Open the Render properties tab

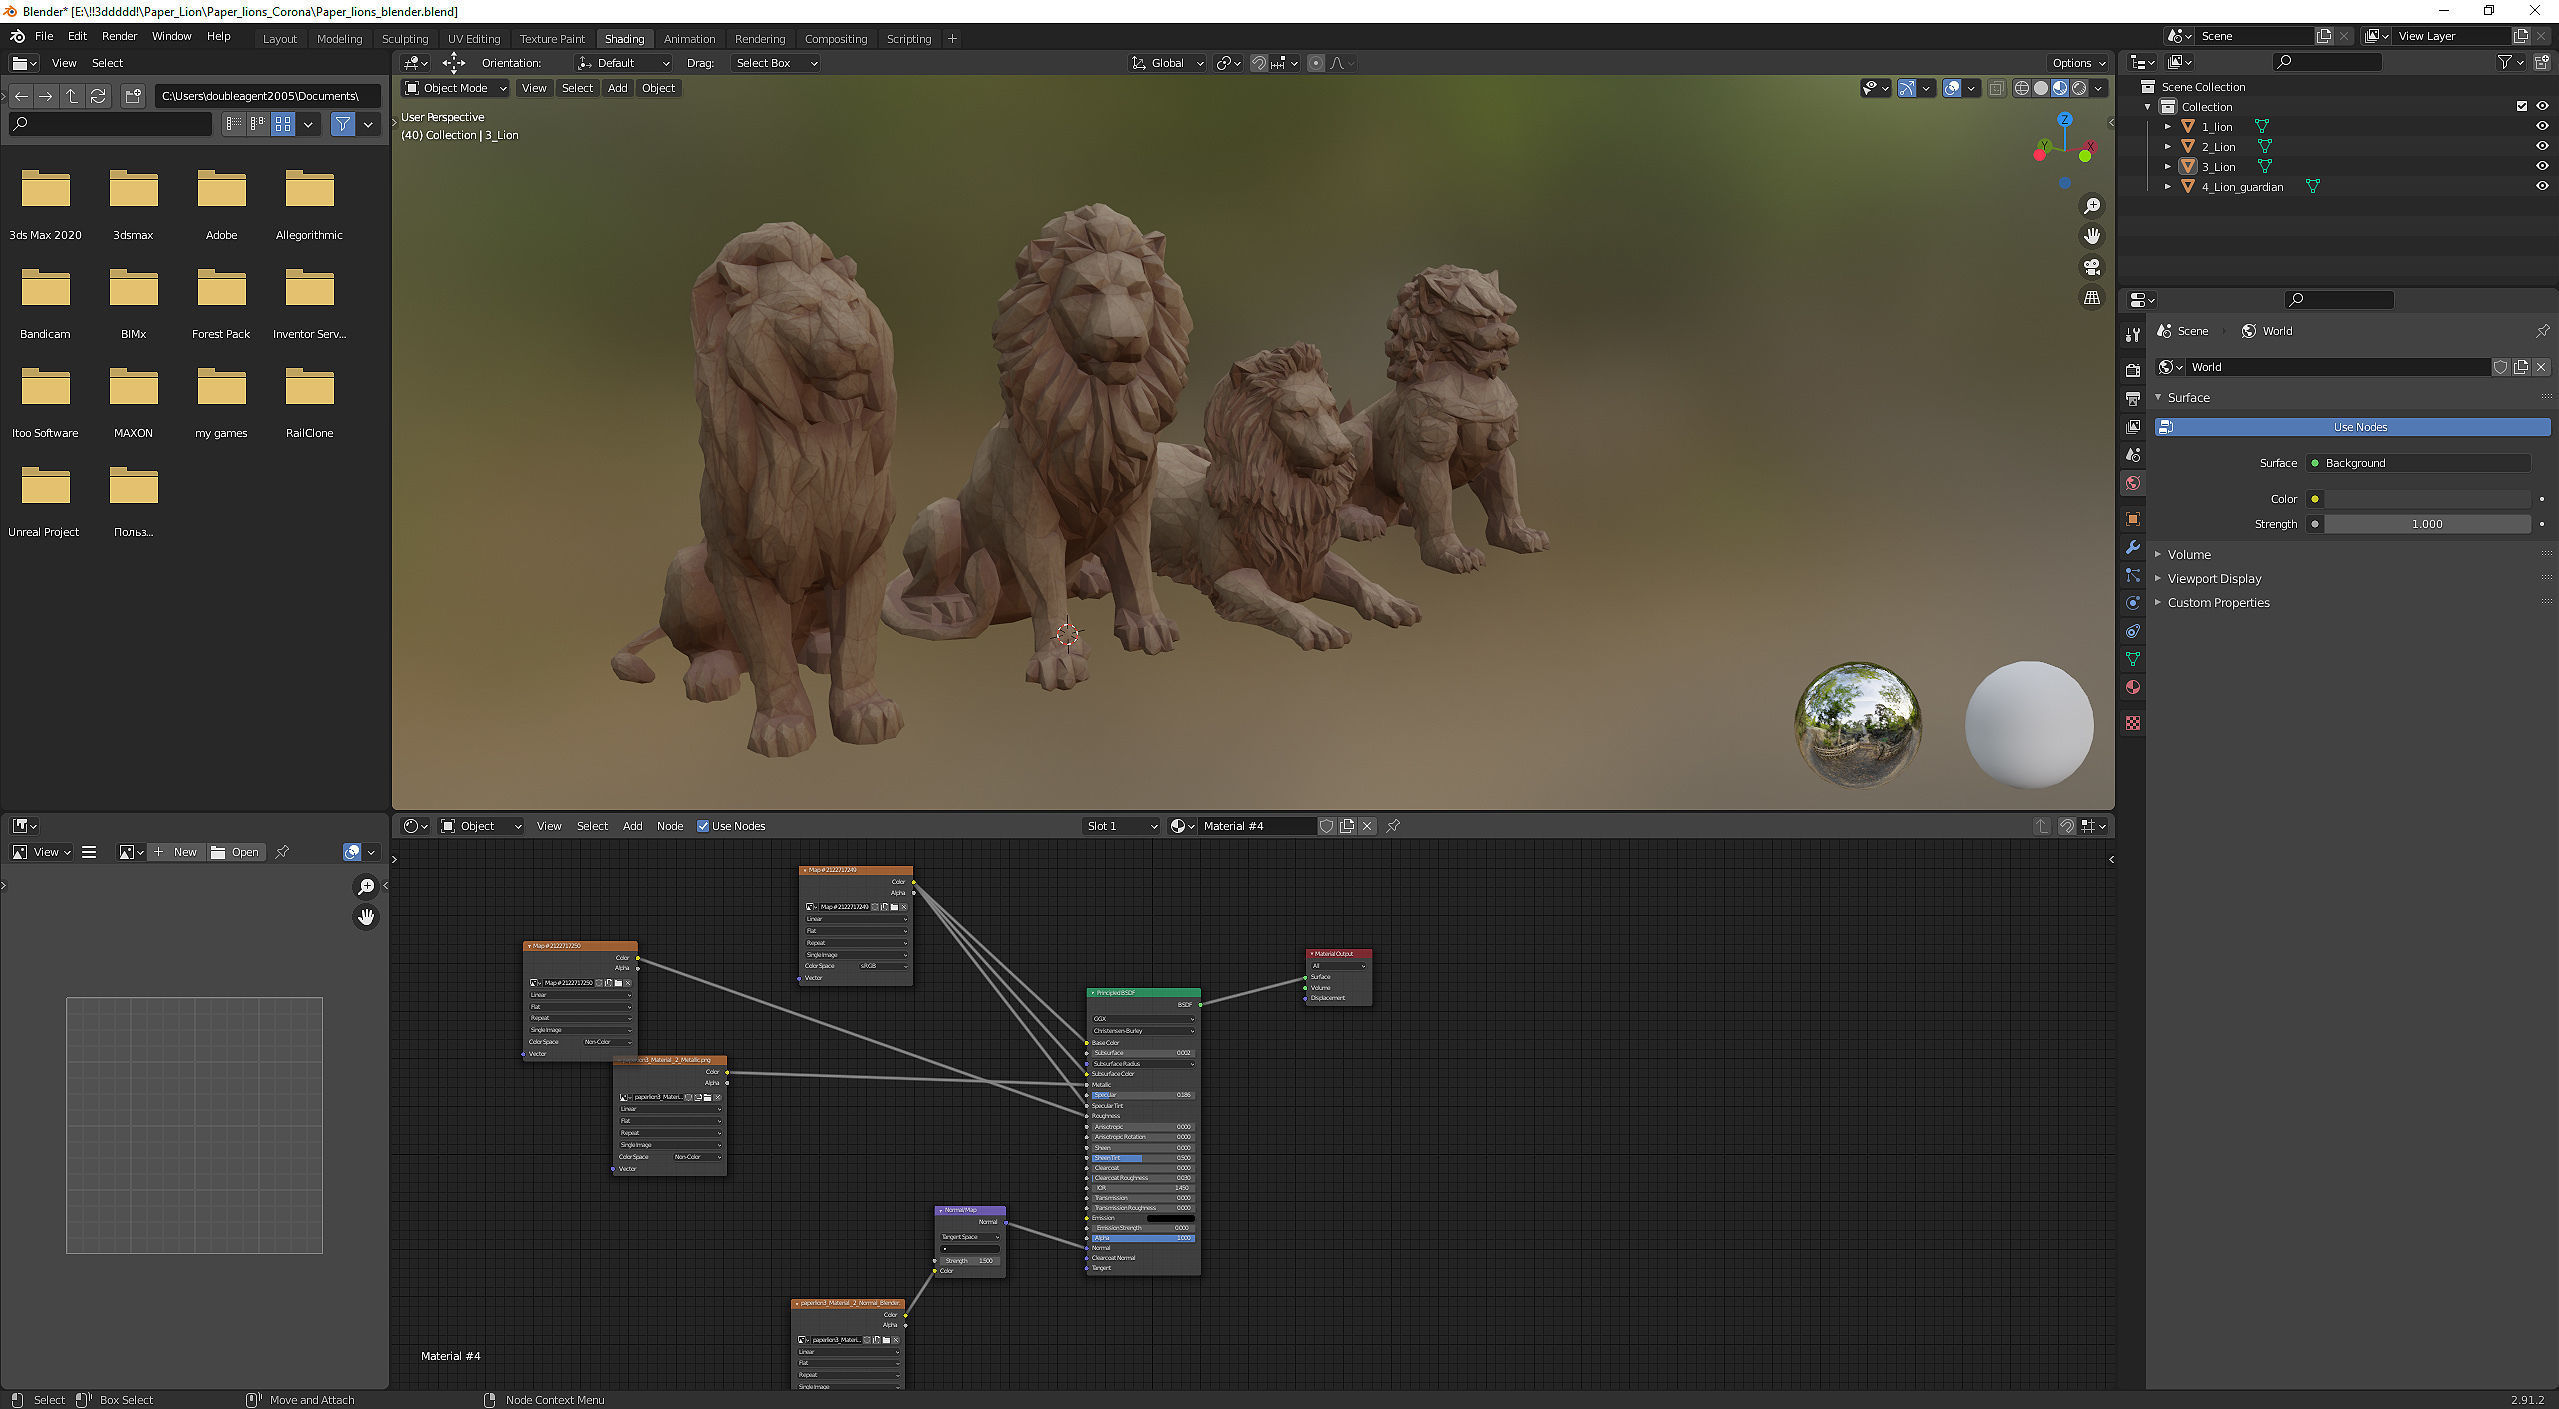[x=2133, y=370]
